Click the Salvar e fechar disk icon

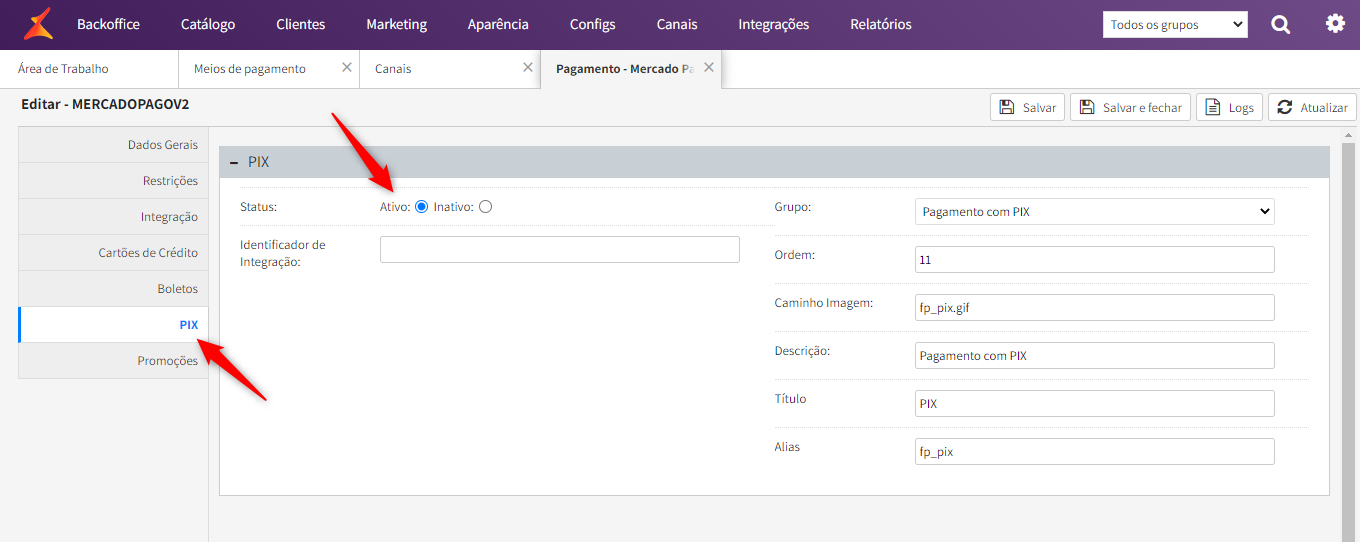pos(1087,107)
